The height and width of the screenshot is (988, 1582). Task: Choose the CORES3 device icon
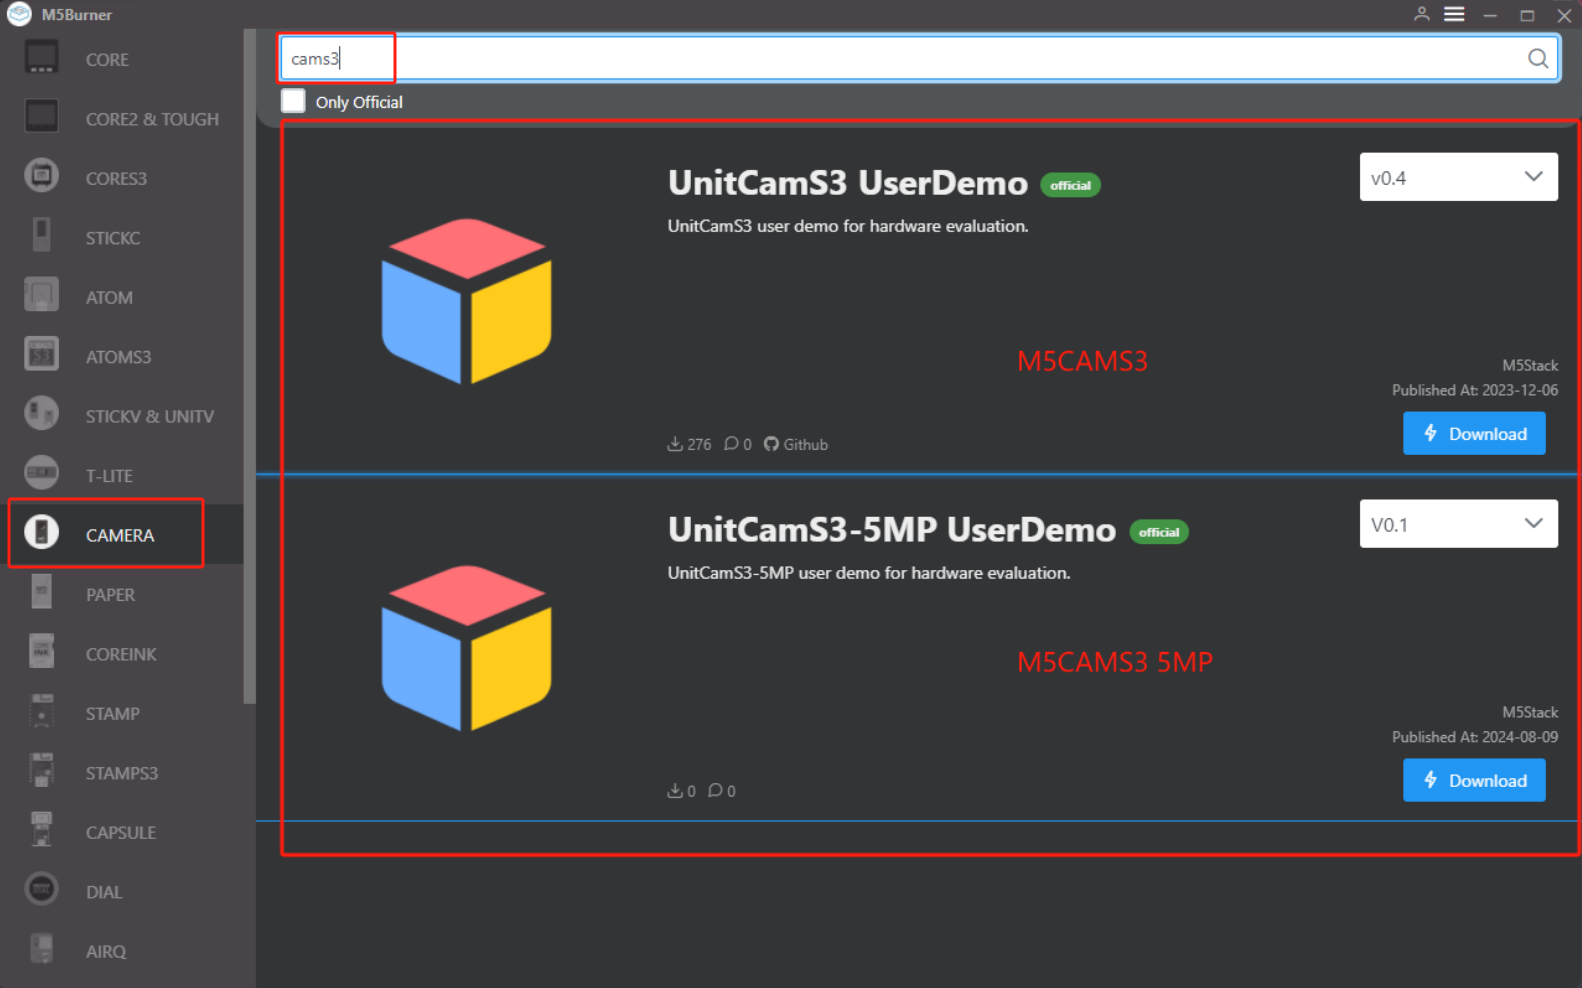[x=41, y=176]
